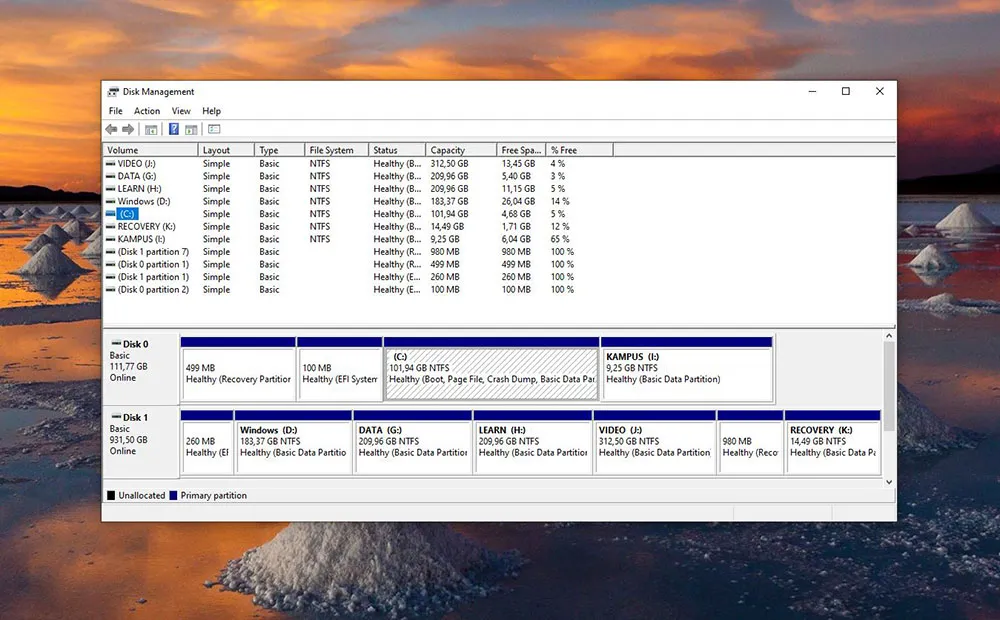Click the blue Primary partition legend swatch
1000x620 pixels.
click(x=174, y=496)
